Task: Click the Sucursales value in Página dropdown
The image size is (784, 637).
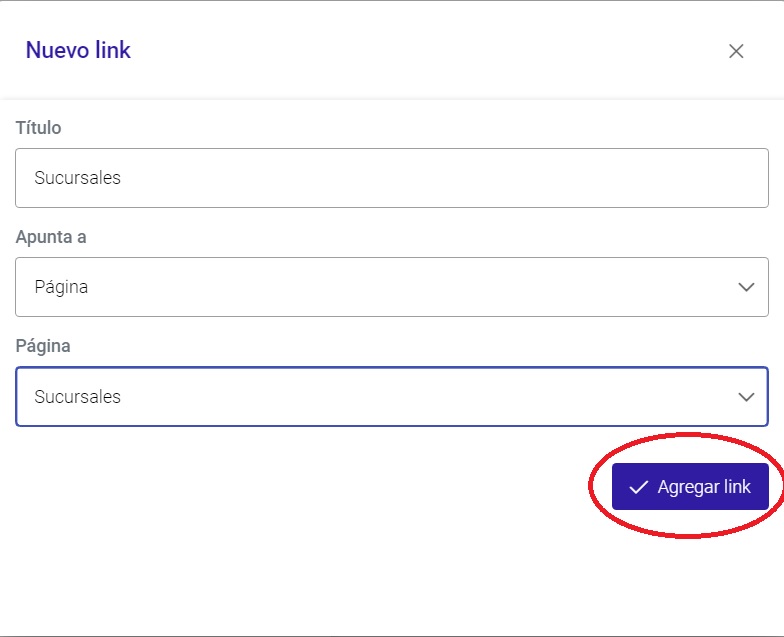Action: [78, 397]
